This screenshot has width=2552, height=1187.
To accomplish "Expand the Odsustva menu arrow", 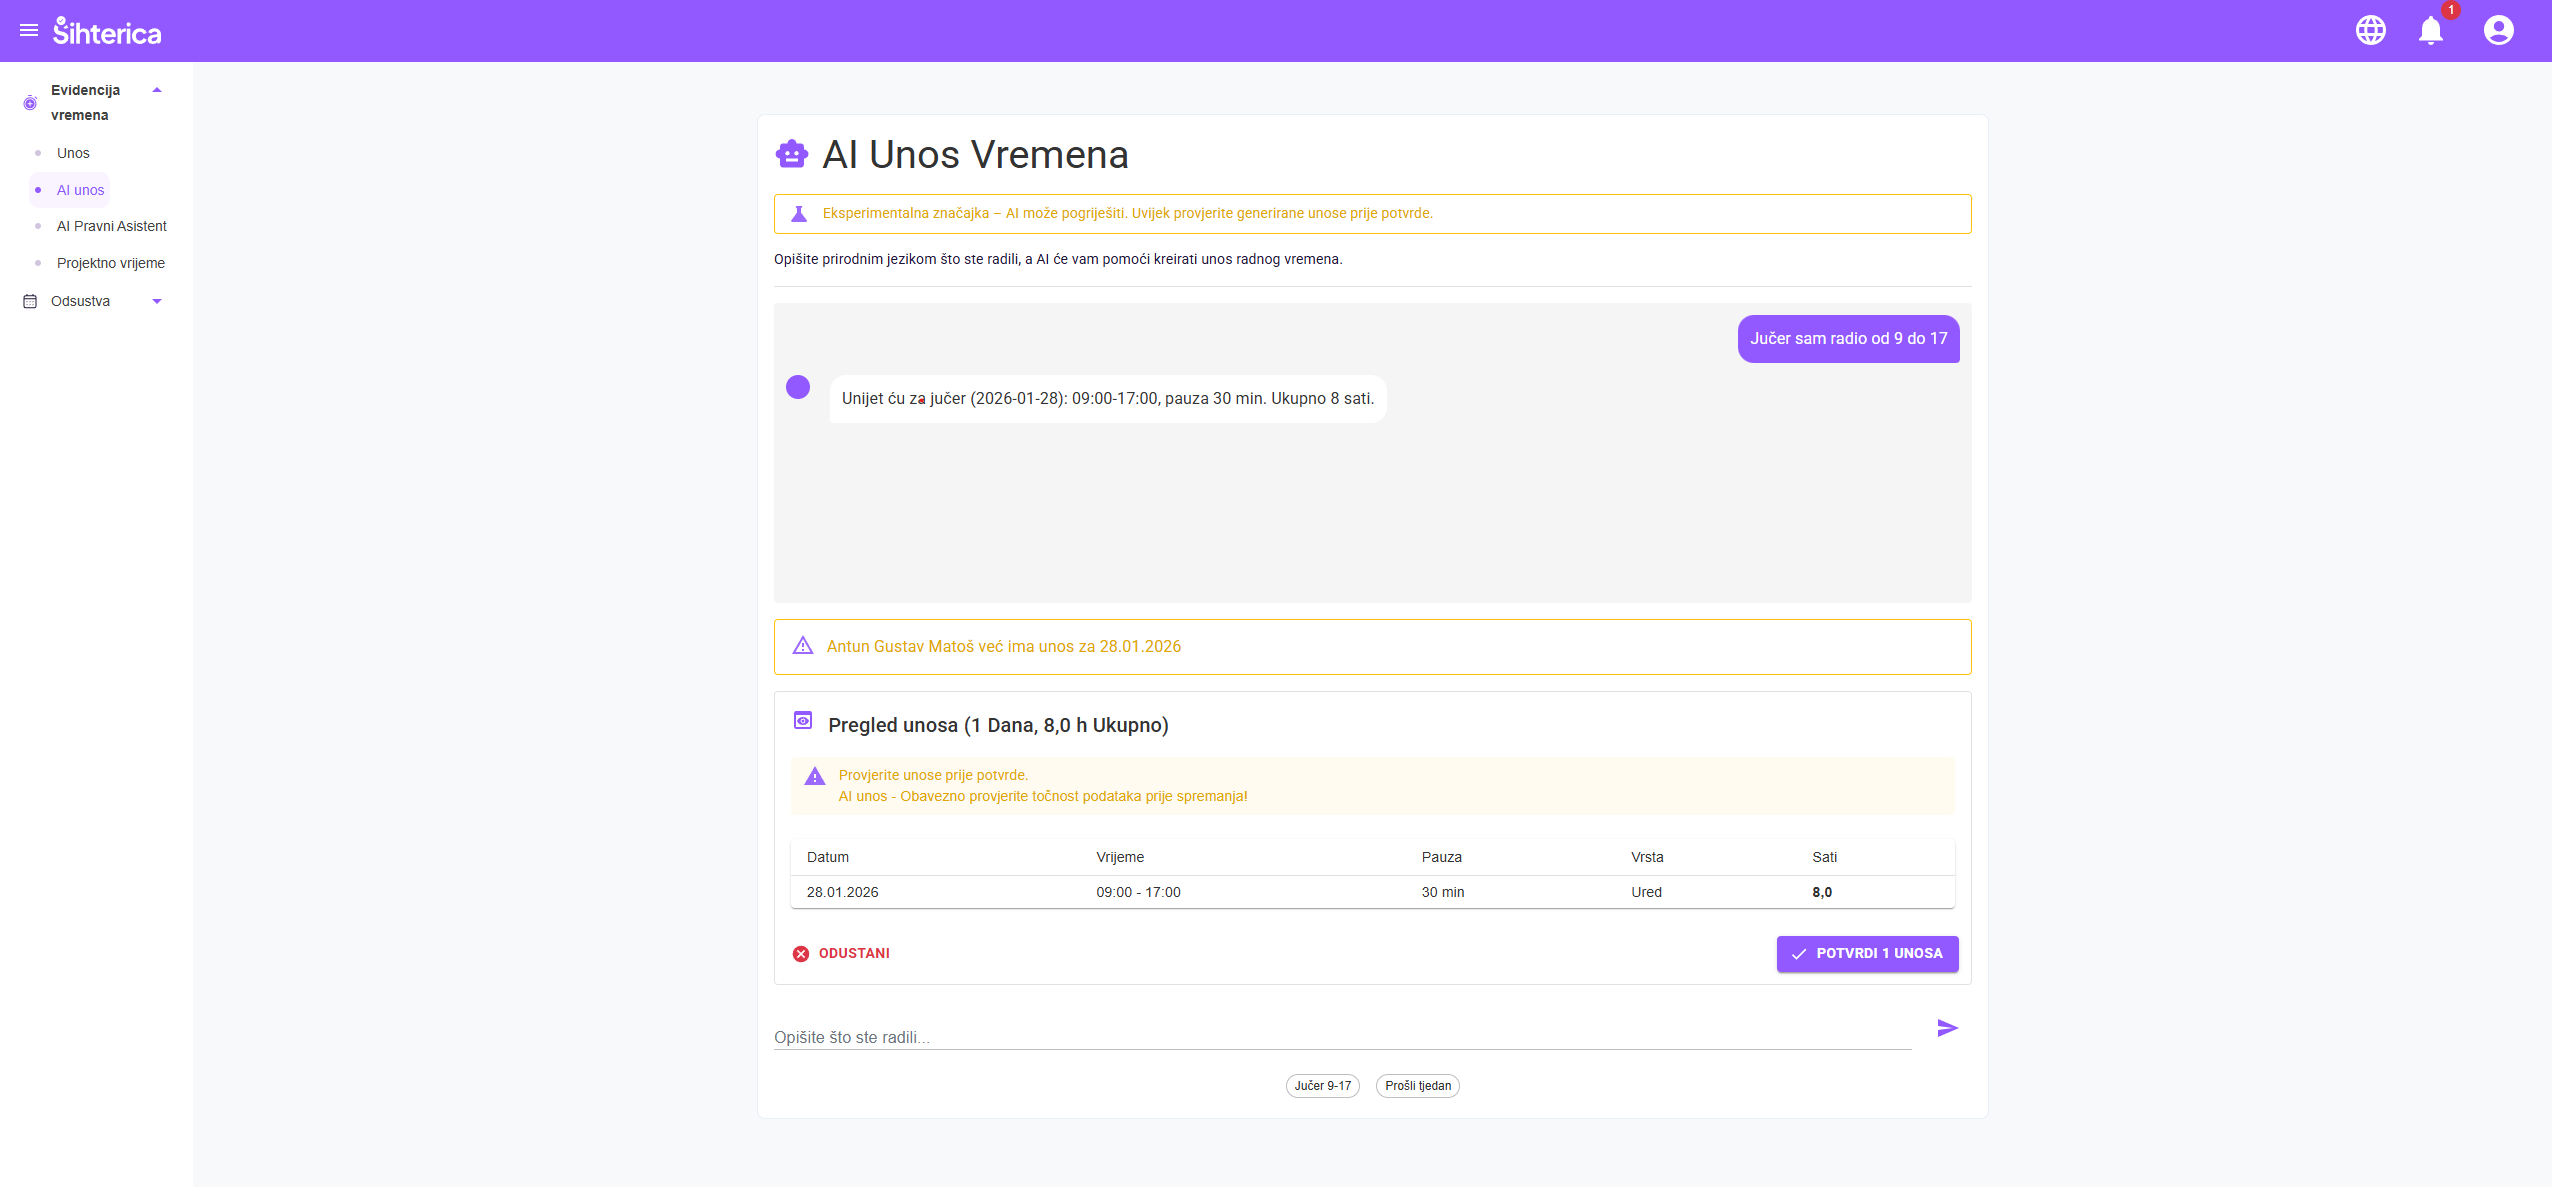I will (157, 301).
